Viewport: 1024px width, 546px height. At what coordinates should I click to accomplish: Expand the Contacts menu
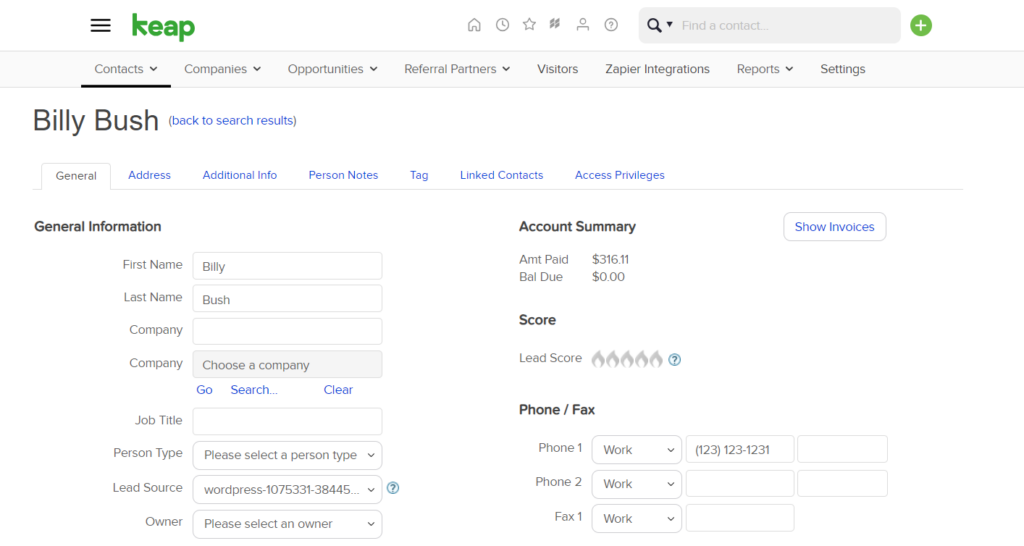point(126,69)
